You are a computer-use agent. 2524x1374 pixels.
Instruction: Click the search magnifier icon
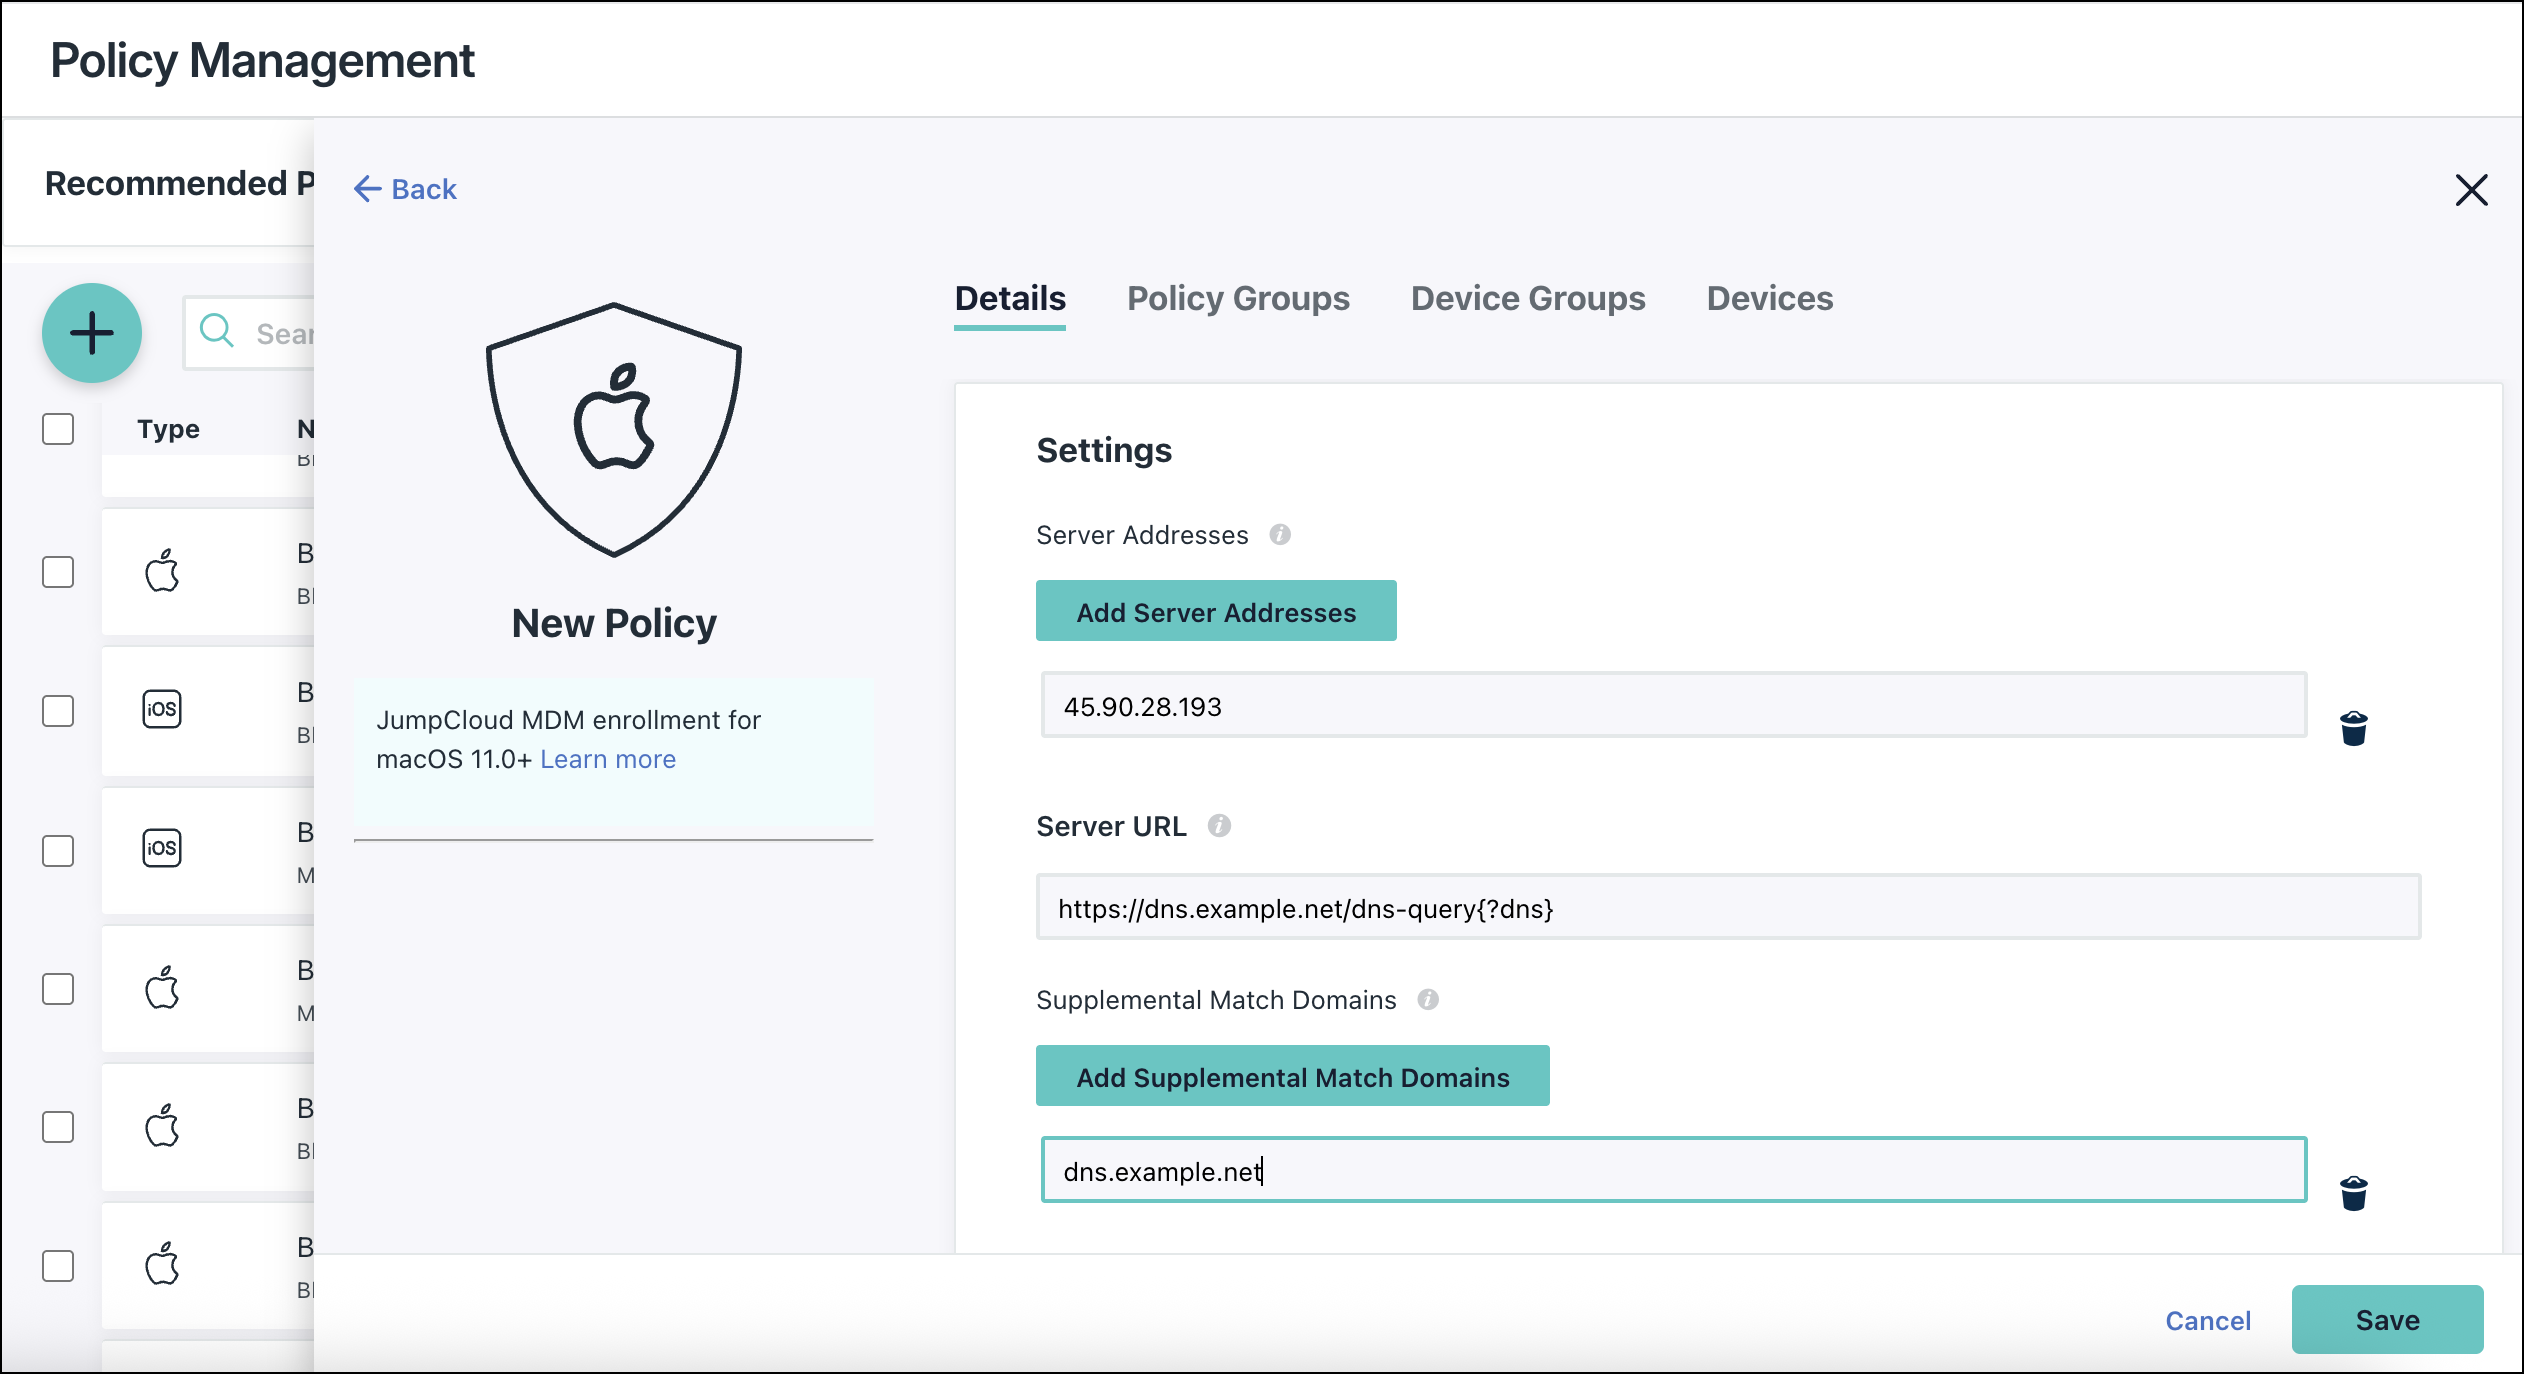pos(217,332)
